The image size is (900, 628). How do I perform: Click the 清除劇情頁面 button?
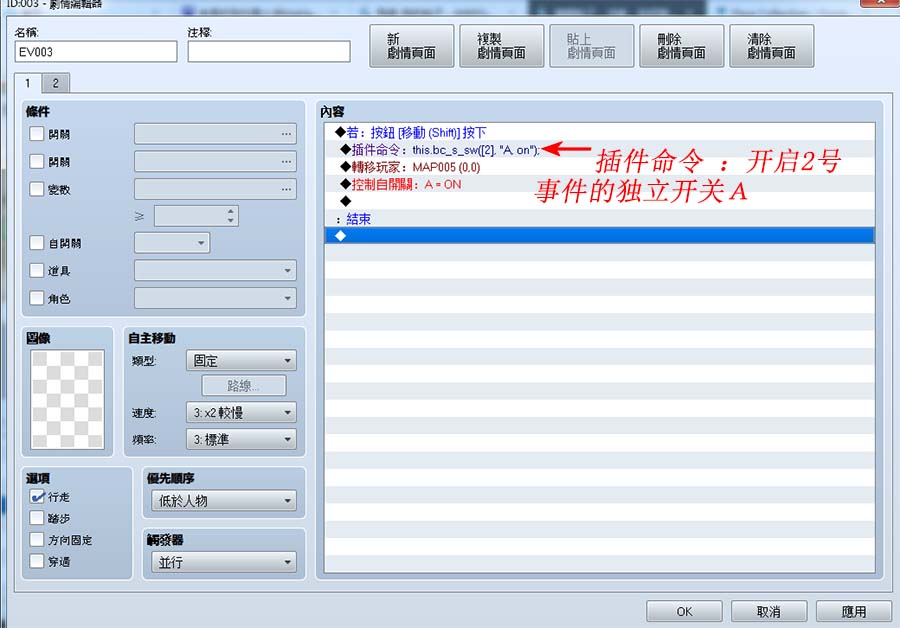pos(772,46)
